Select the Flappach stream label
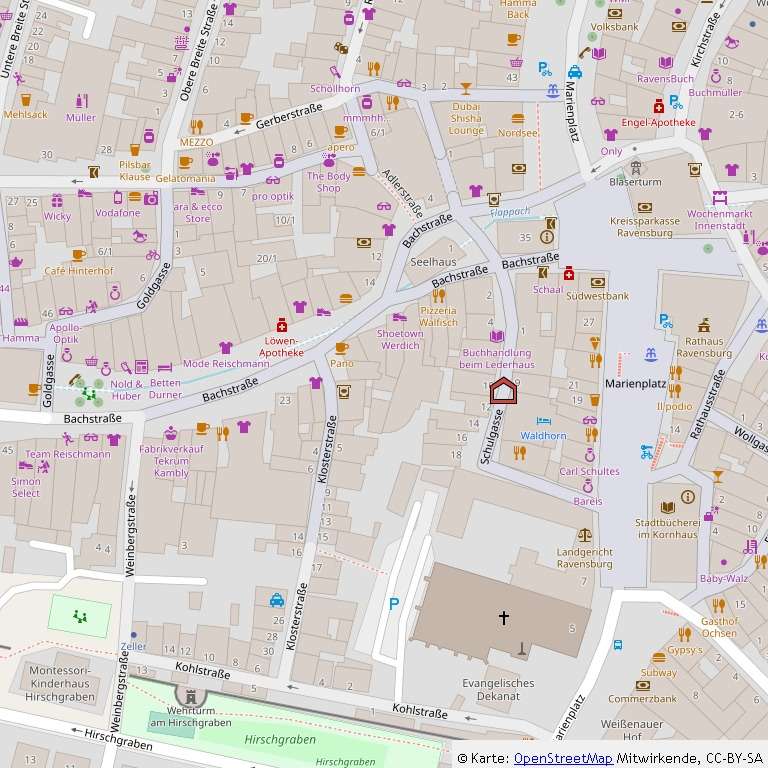The image size is (768, 768). [510, 212]
